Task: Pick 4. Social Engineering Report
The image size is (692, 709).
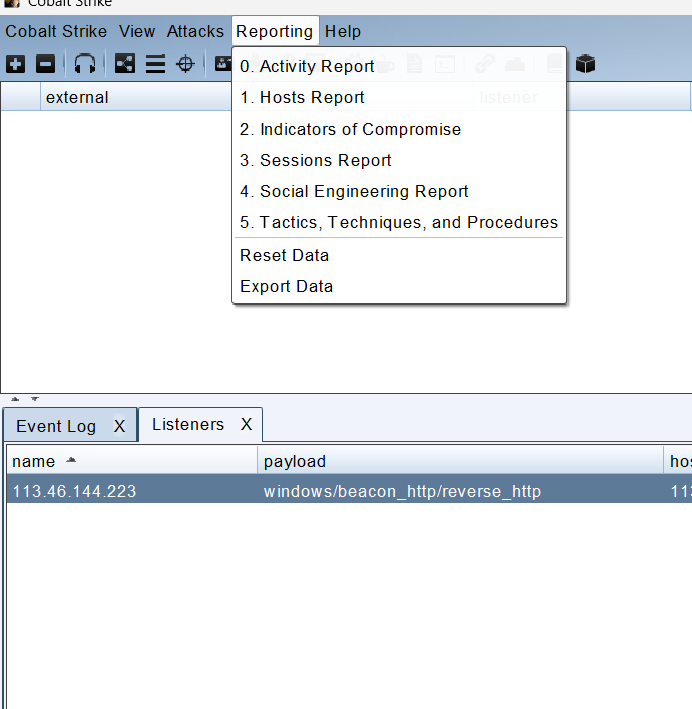Action: coord(399,191)
